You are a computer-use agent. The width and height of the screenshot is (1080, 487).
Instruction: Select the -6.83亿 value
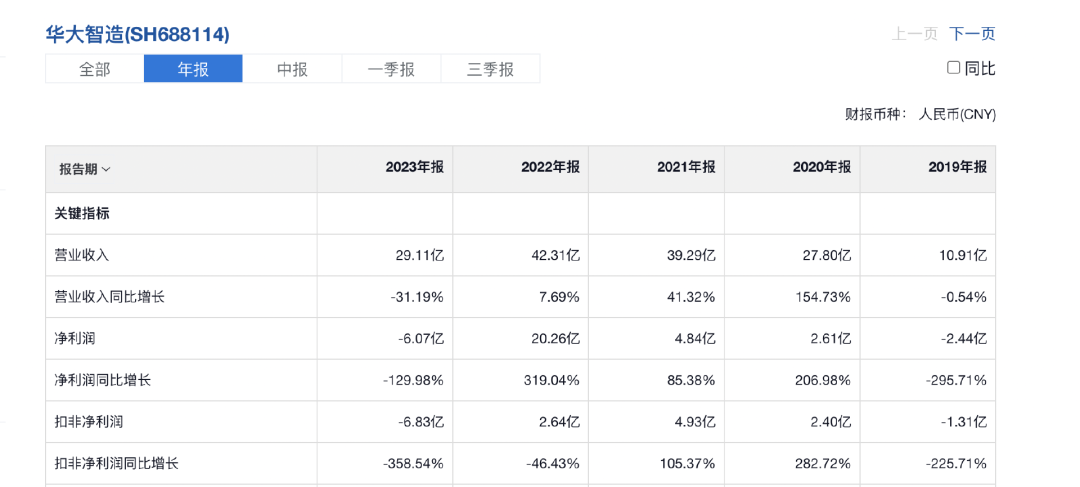coord(423,422)
